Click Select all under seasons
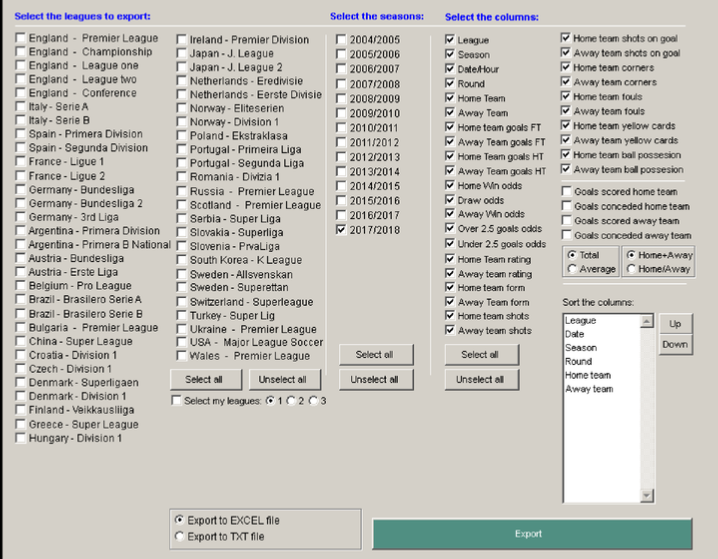This screenshot has width=718, height=559. tap(376, 355)
